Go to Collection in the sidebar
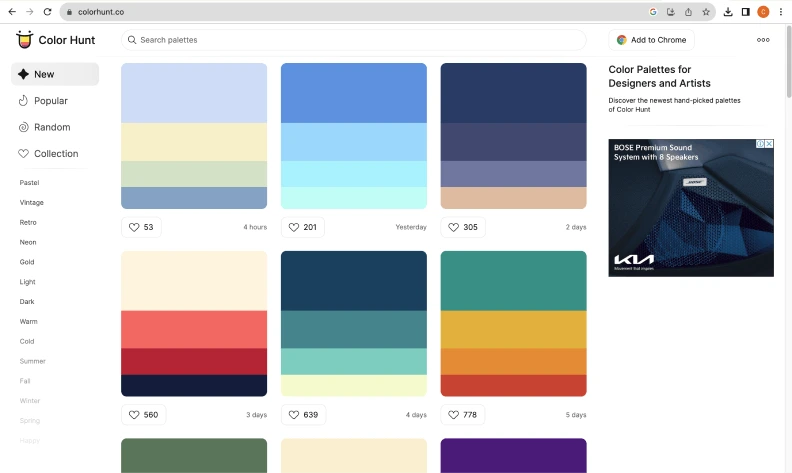792x473 pixels. click(55, 154)
